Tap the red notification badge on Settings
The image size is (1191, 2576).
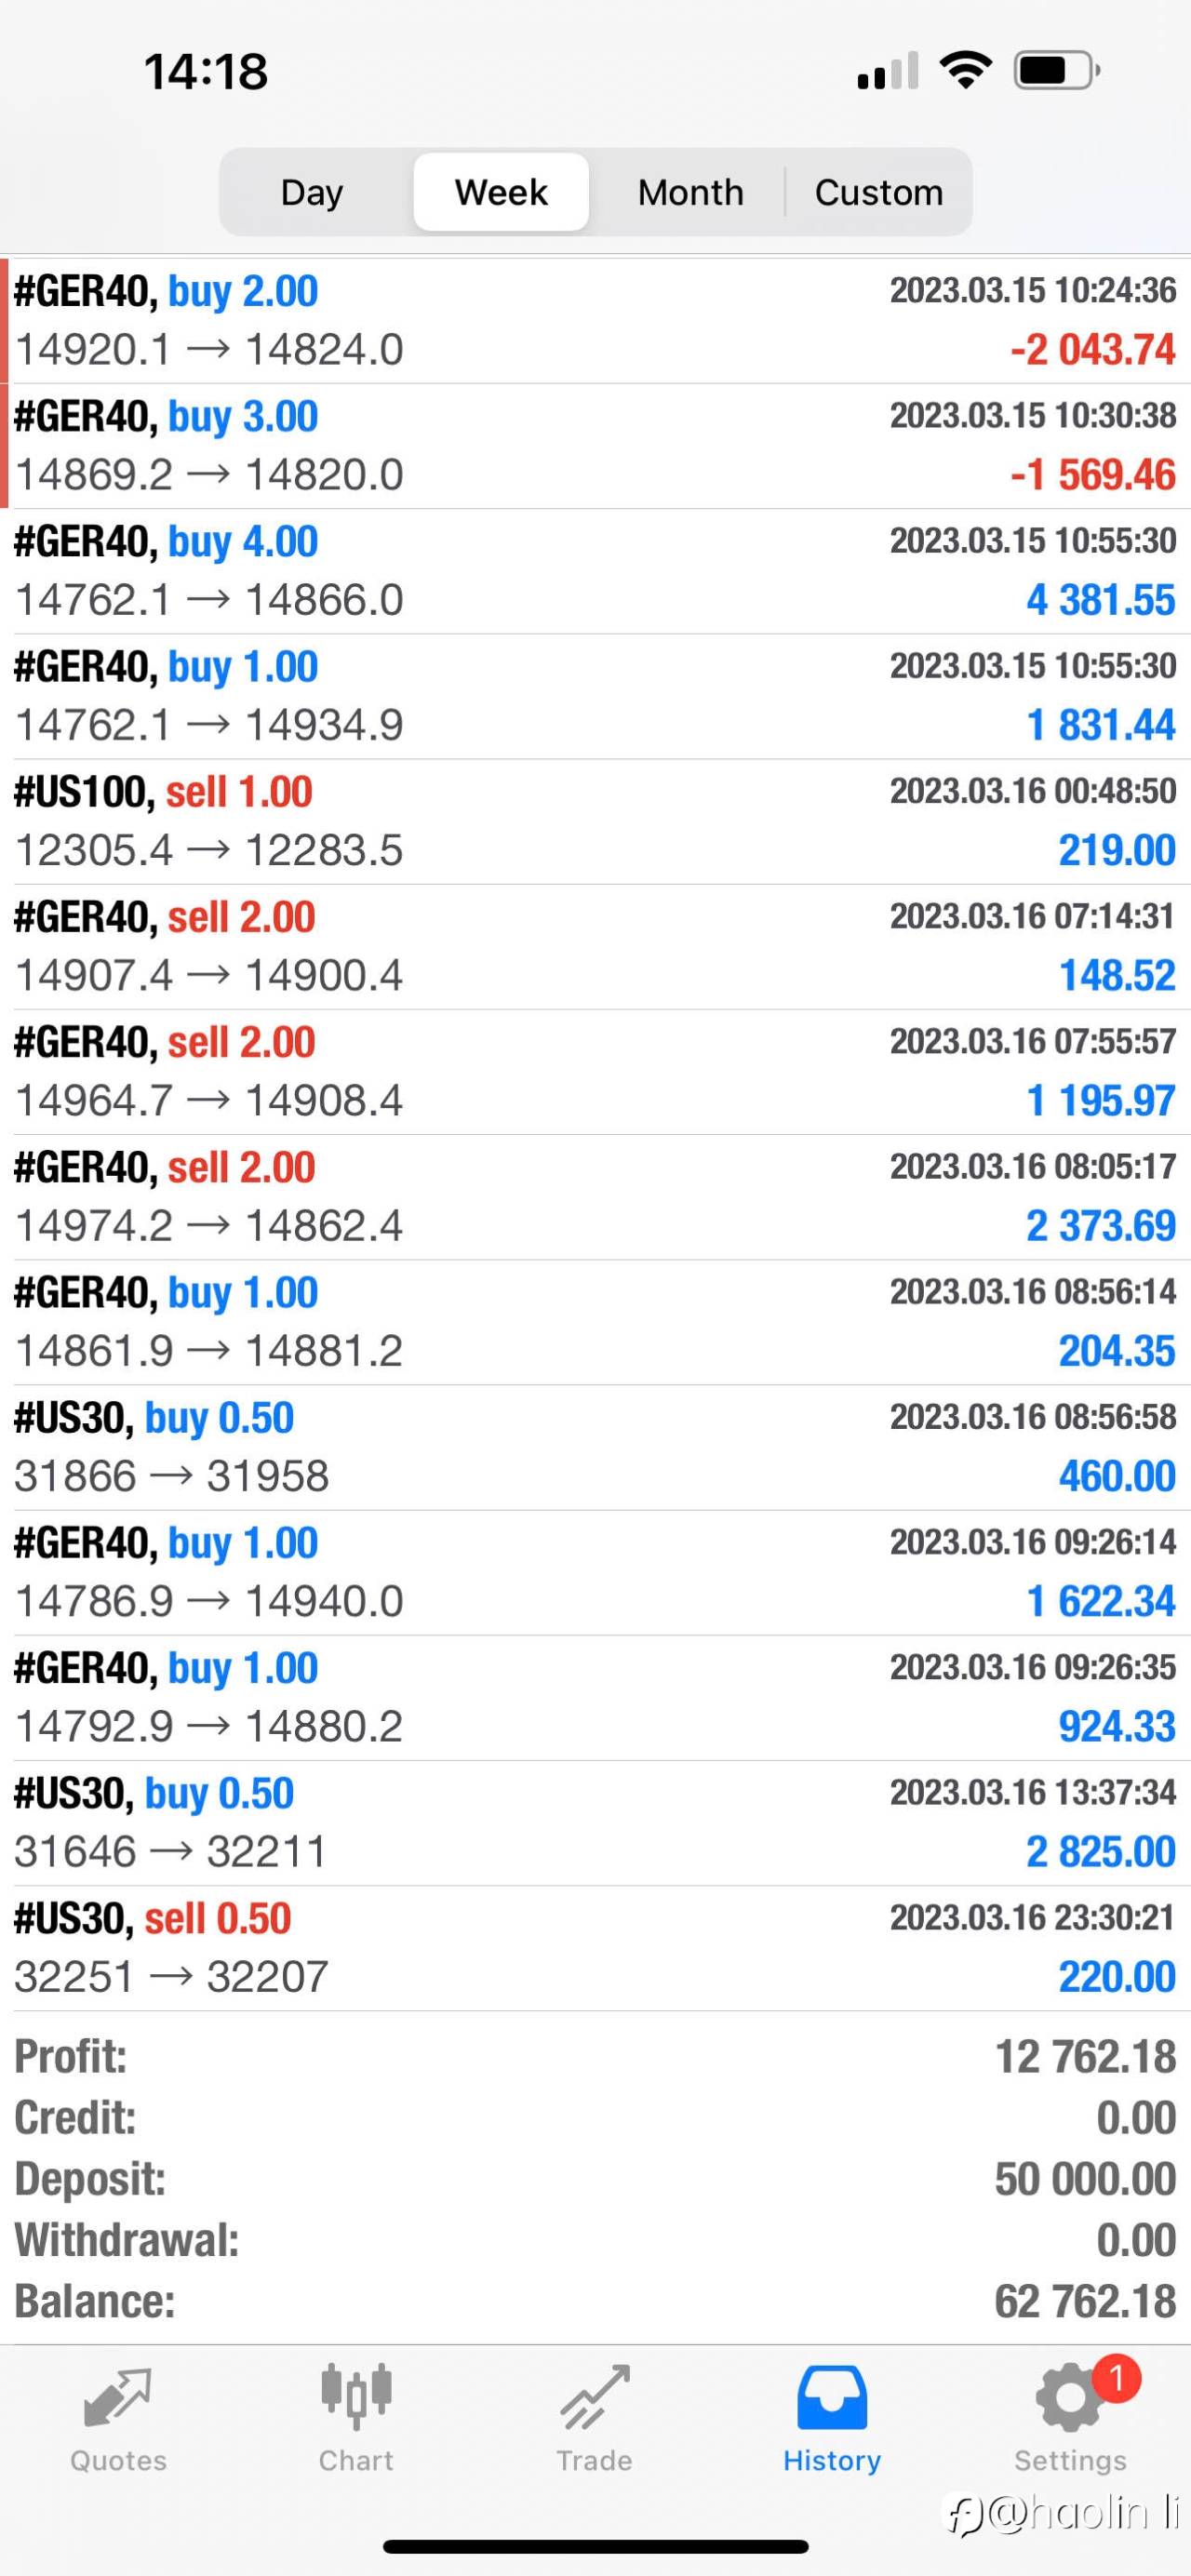click(1116, 2379)
